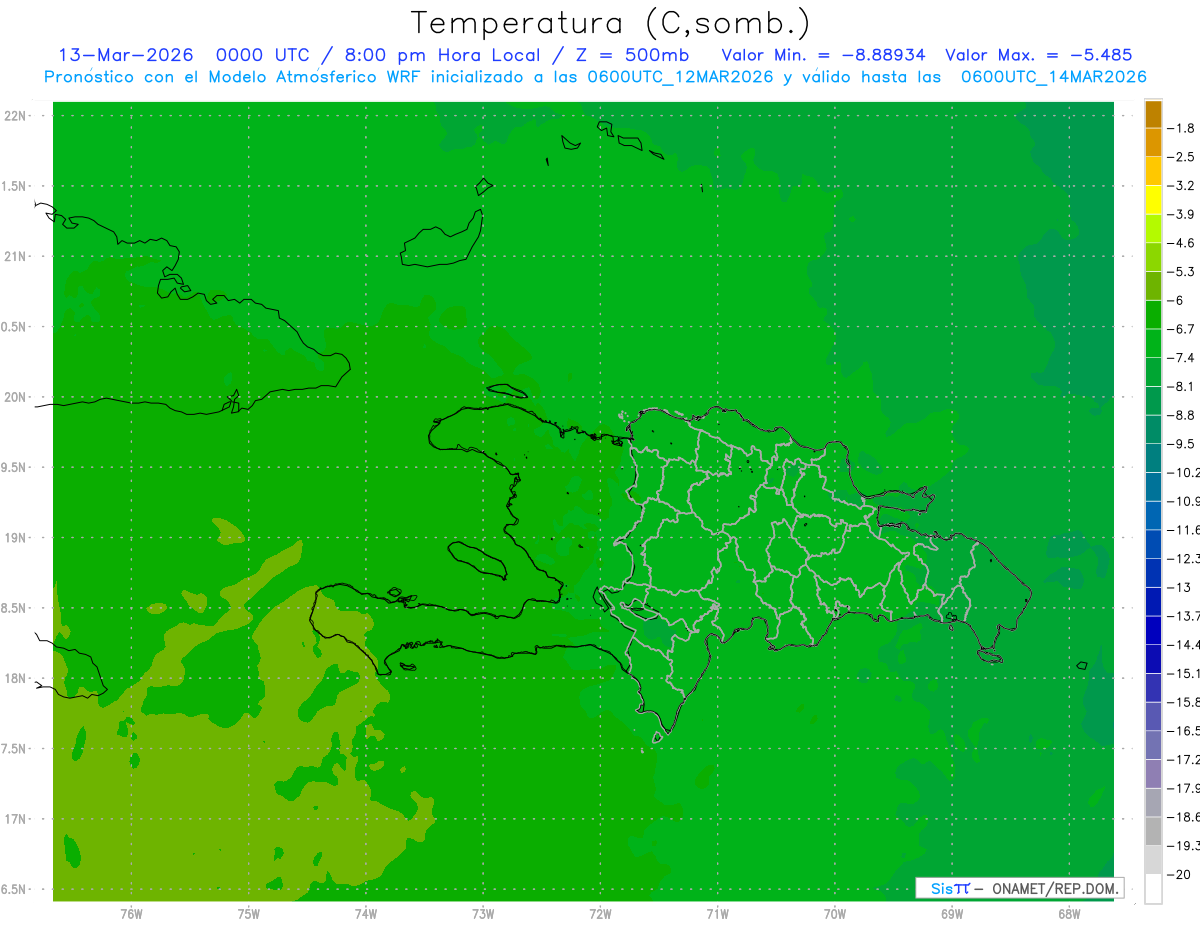Click the '21N' latitude label
The width and height of the screenshot is (1200, 927).
15,256
